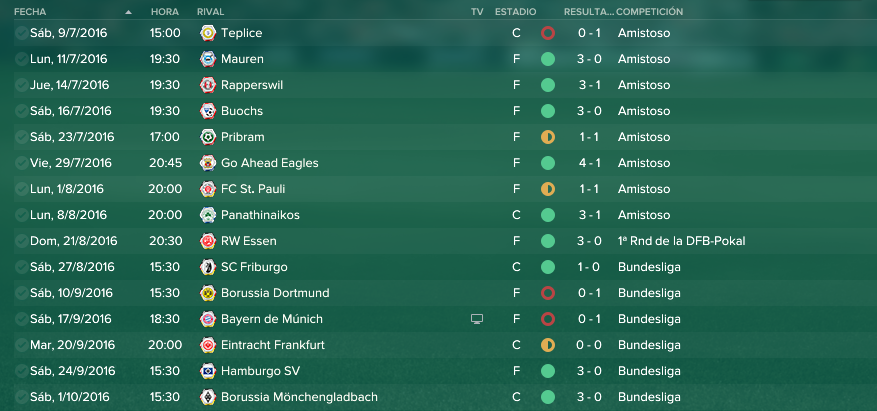Click the Panathinaikos club crest
Screen dimensions: 877x411
click(208, 215)
